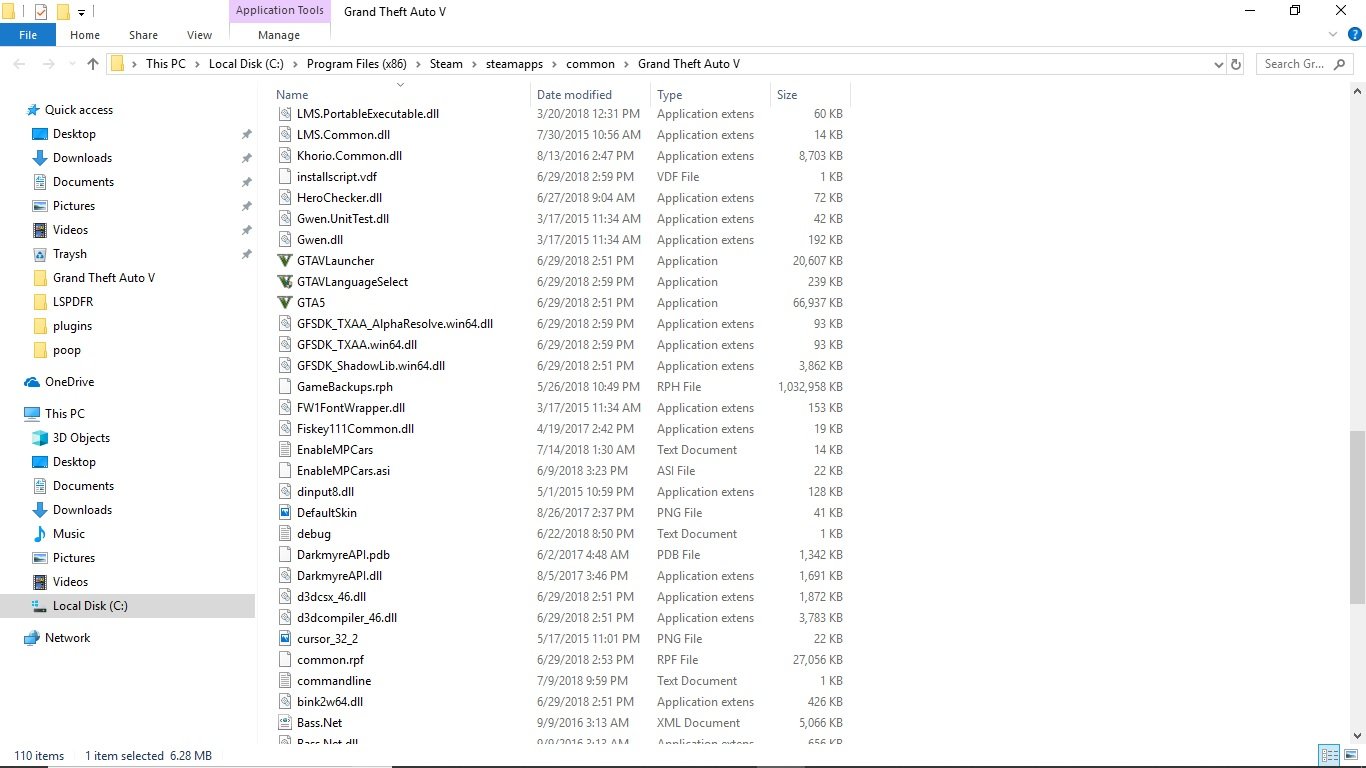
Task: Open the LSPDFR folder in Quick access
Action: click(75, 302)
